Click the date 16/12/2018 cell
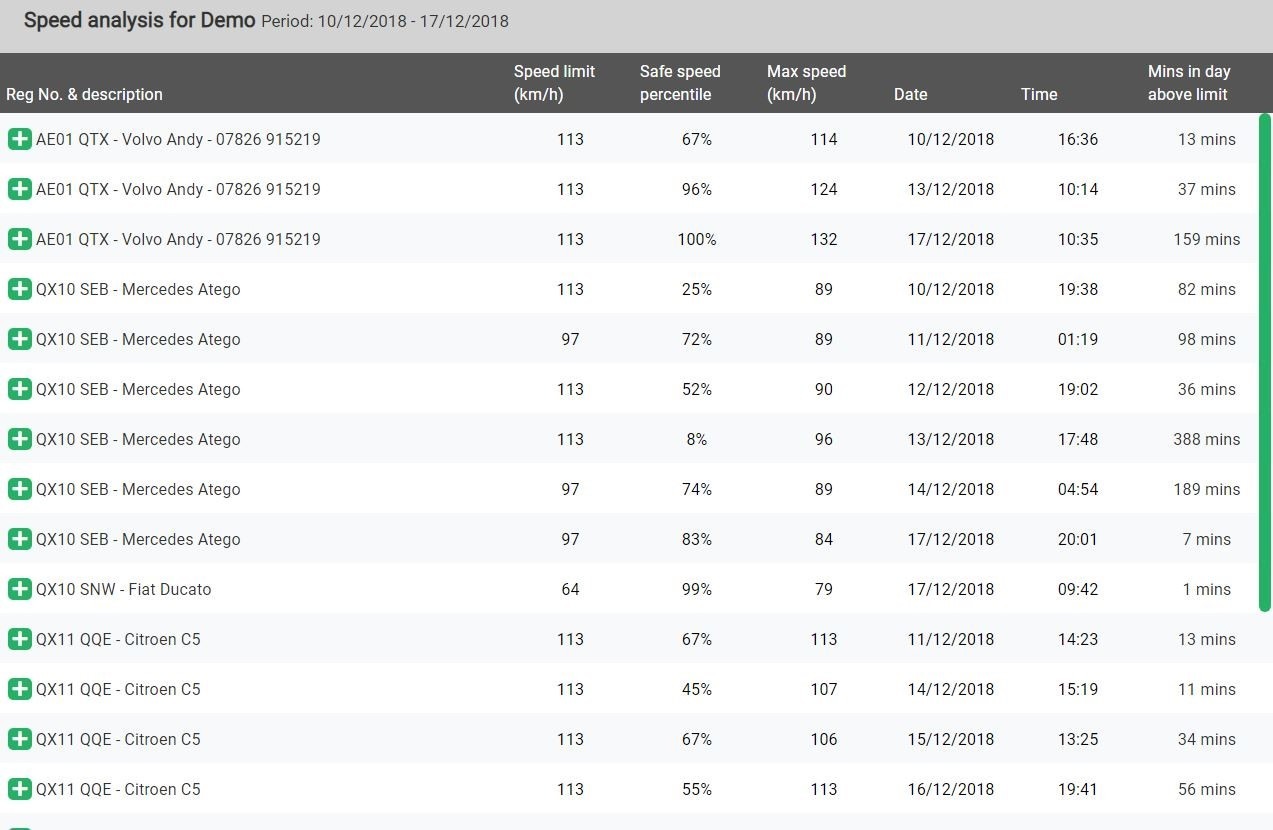This screenshot has width=1273, height=830. click(951, 789)
